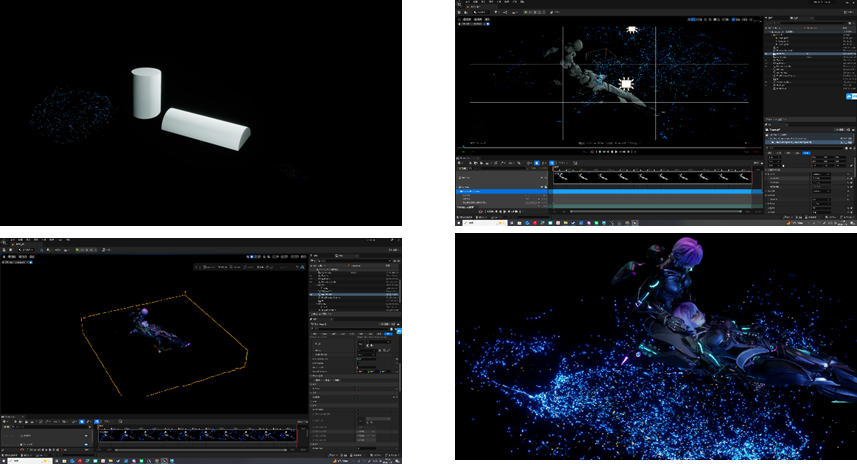The image size is (857, 464).
Task: Select the light actor icon beside the mannequin's legs
Action: 627,85
